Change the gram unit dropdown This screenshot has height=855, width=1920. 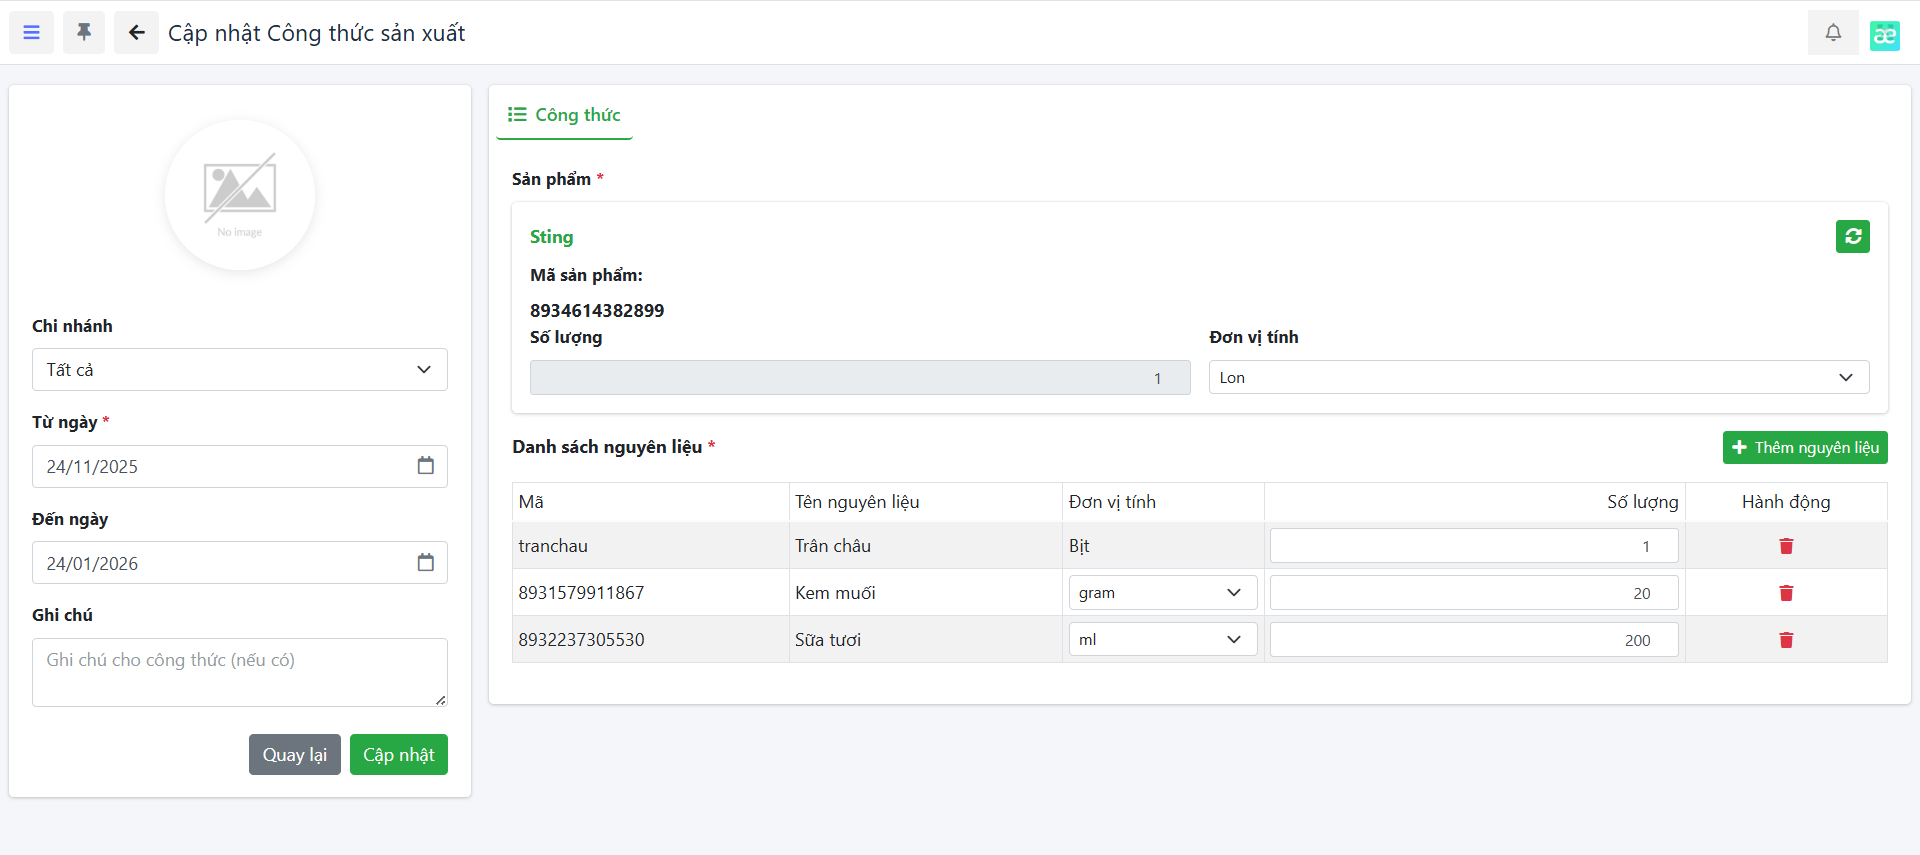tap(1162, 593)
